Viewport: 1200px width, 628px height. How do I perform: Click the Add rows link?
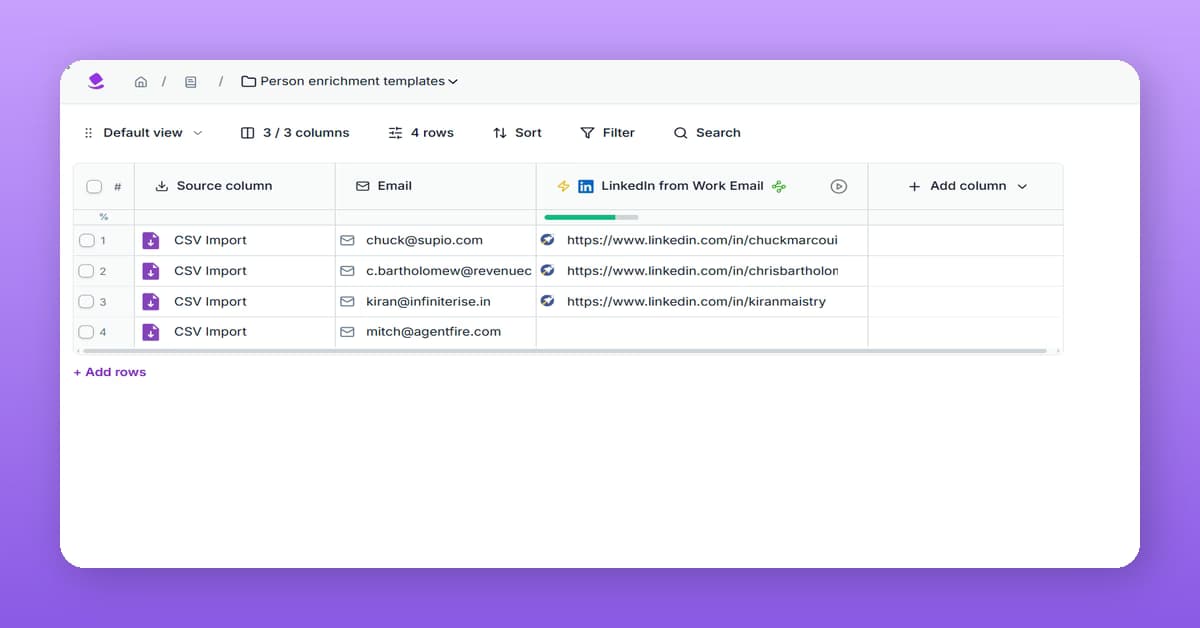(x=109, y=372)
